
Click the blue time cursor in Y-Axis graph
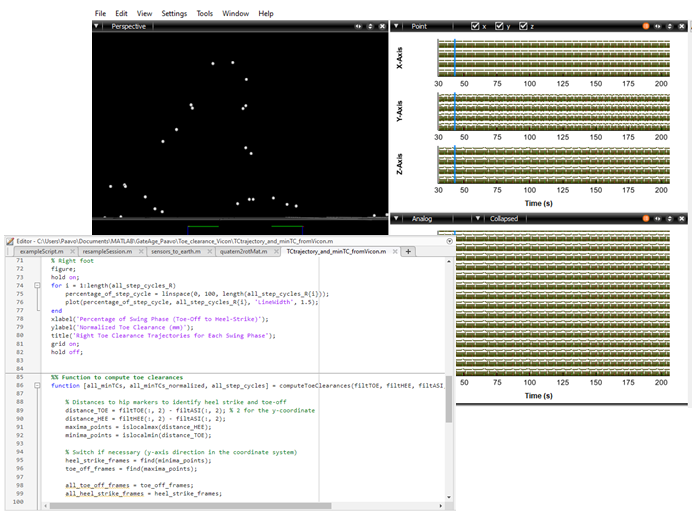455,111
